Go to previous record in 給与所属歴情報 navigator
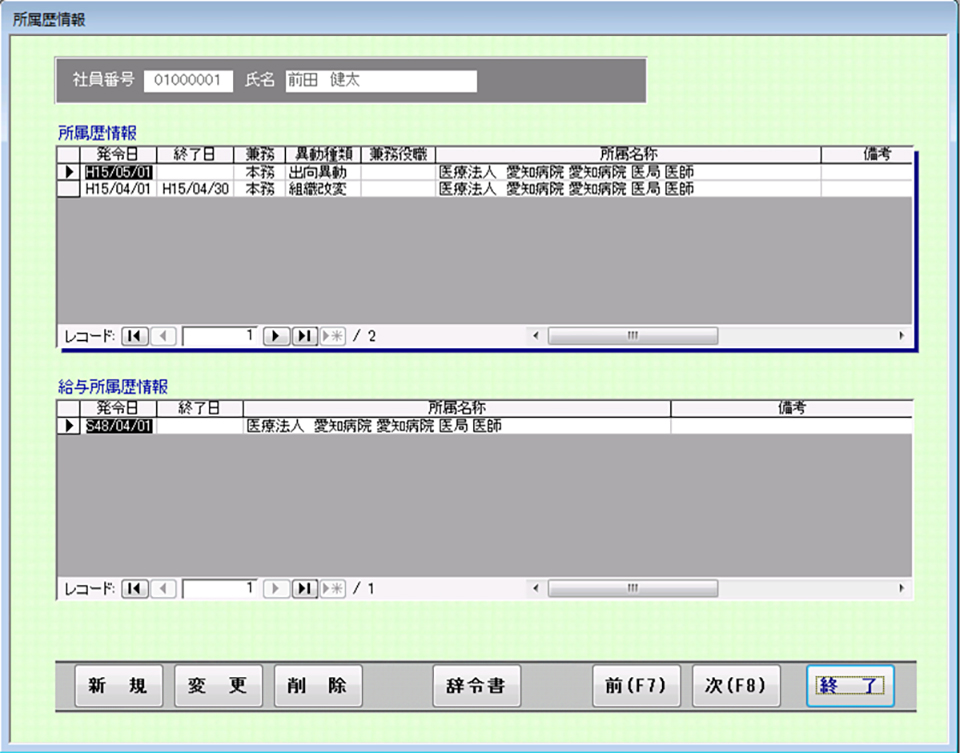This screenshot has height=753, width=960. pos(163,589)
